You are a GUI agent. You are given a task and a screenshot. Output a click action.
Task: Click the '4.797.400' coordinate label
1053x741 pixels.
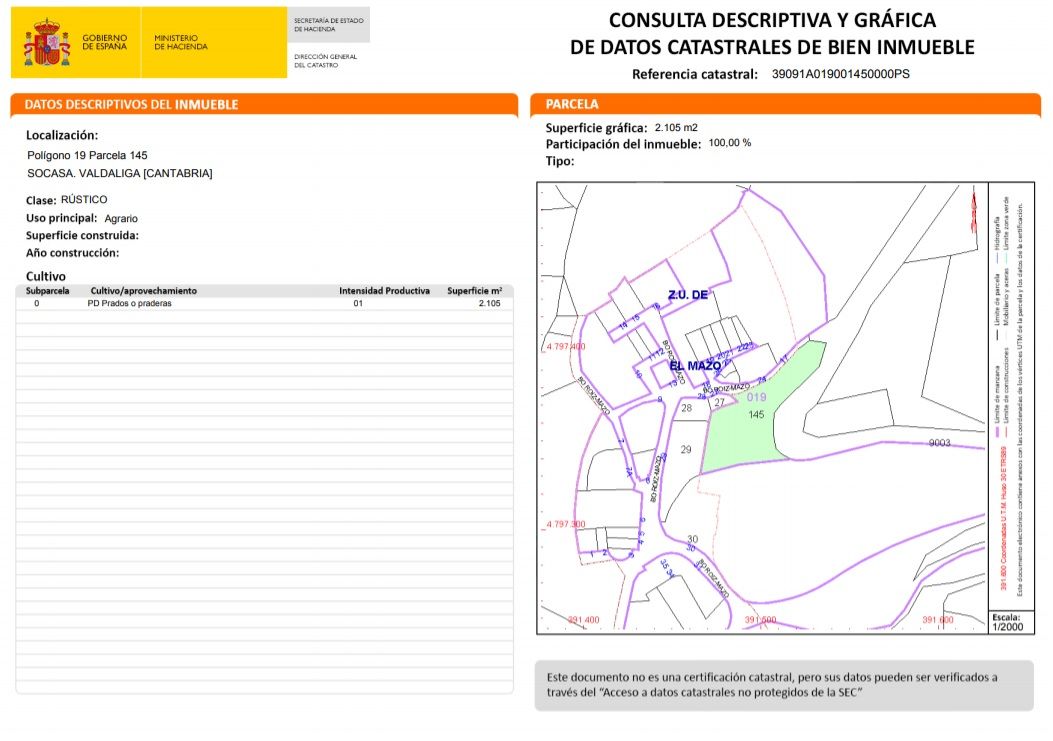pos(565,347)
